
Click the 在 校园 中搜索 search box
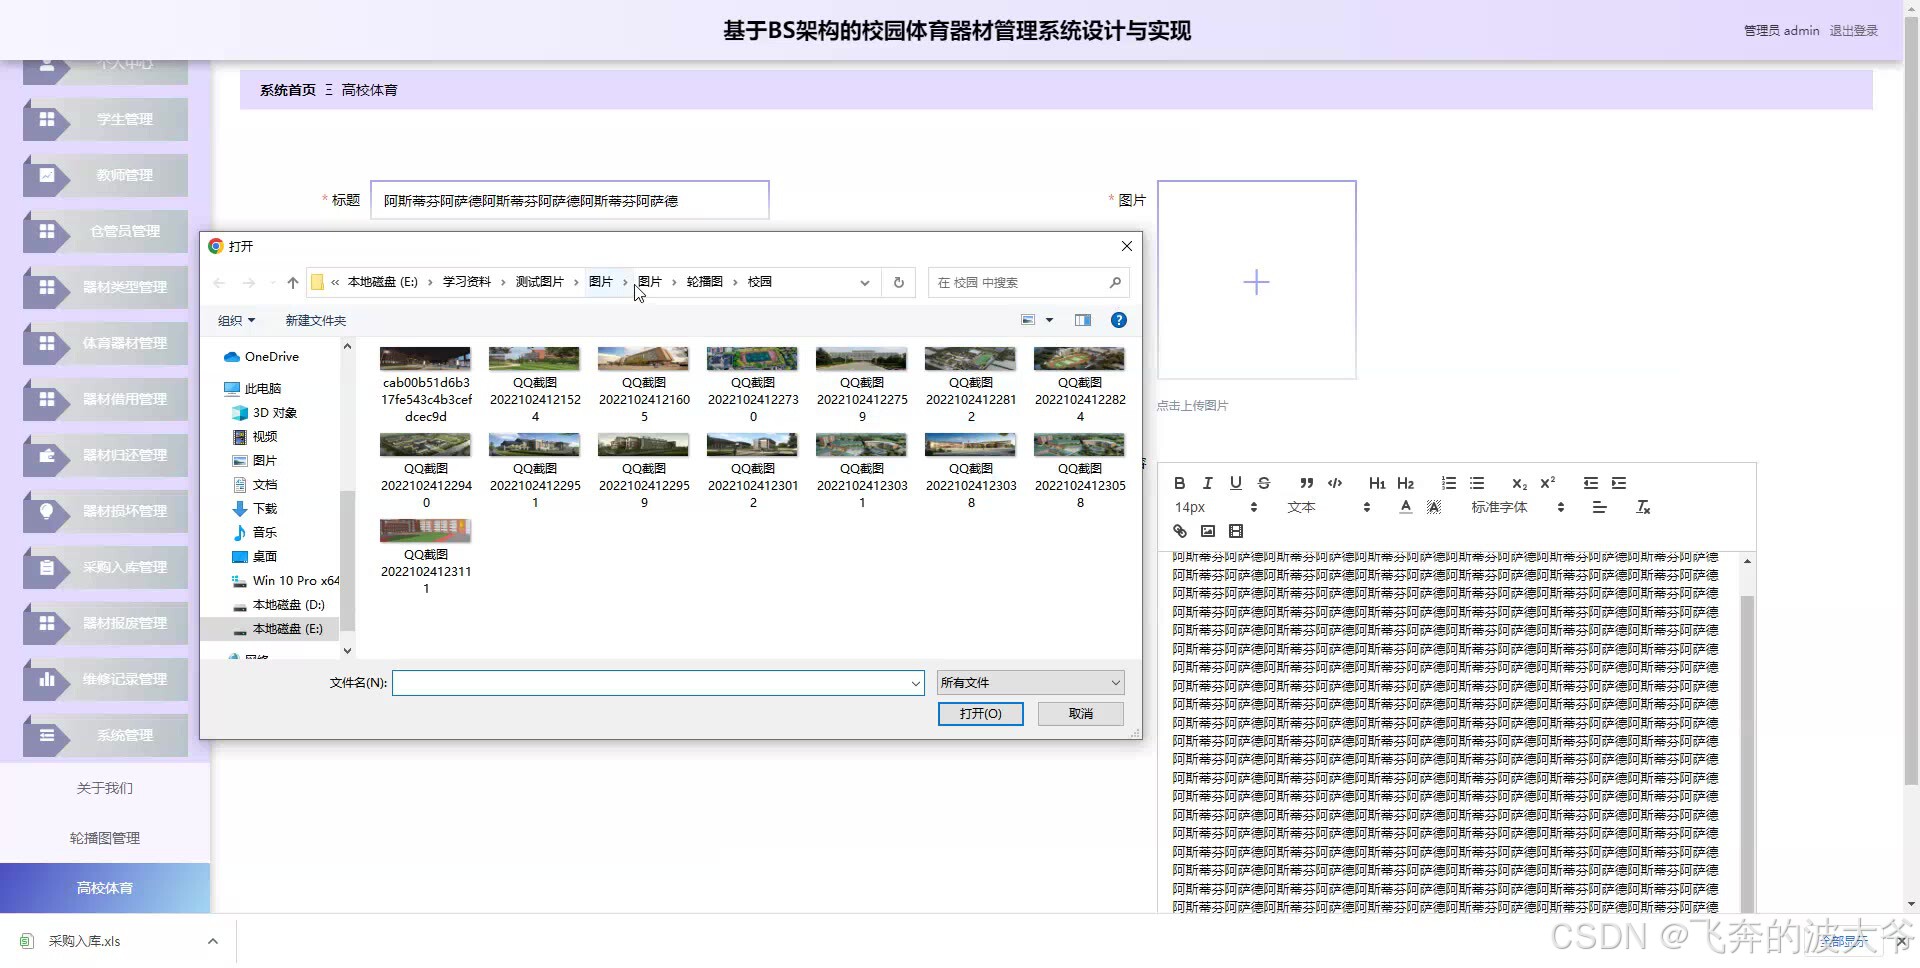click(x=1028, y=283)
